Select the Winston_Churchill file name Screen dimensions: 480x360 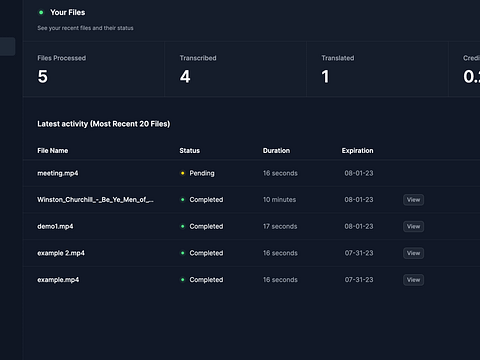95,200
